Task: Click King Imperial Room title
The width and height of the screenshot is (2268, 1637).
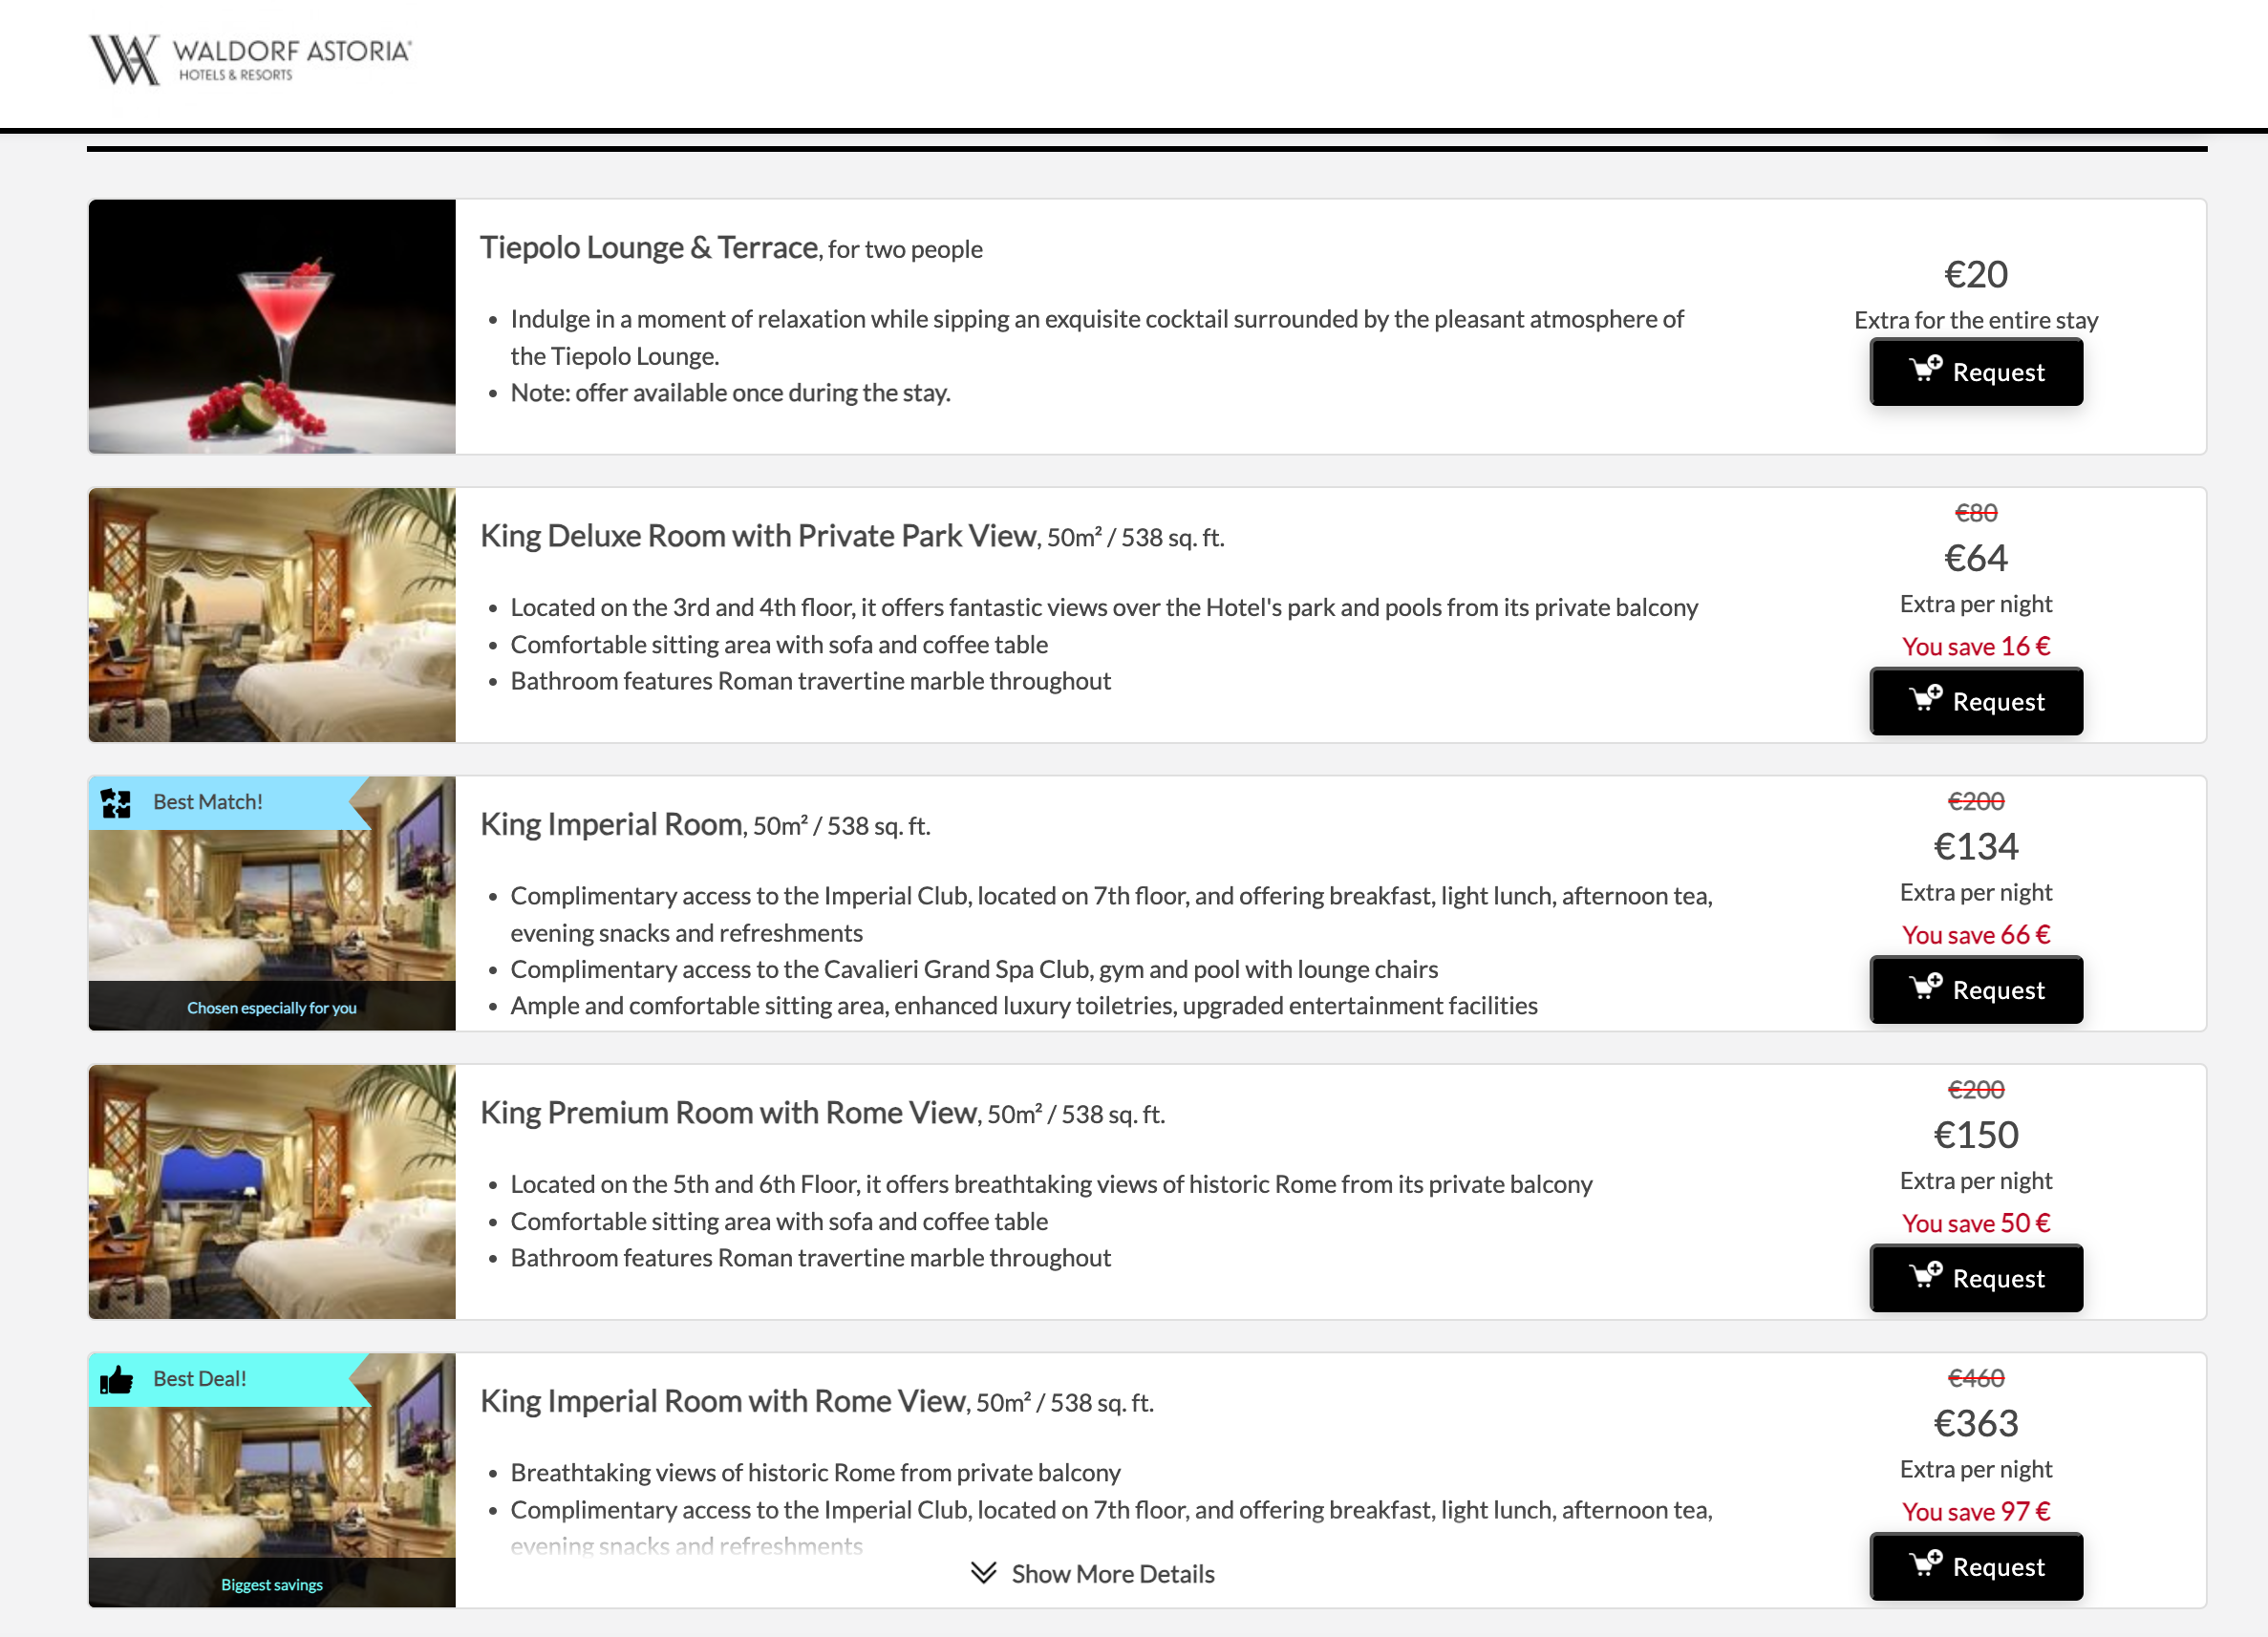Action: [x=611, y=825]
